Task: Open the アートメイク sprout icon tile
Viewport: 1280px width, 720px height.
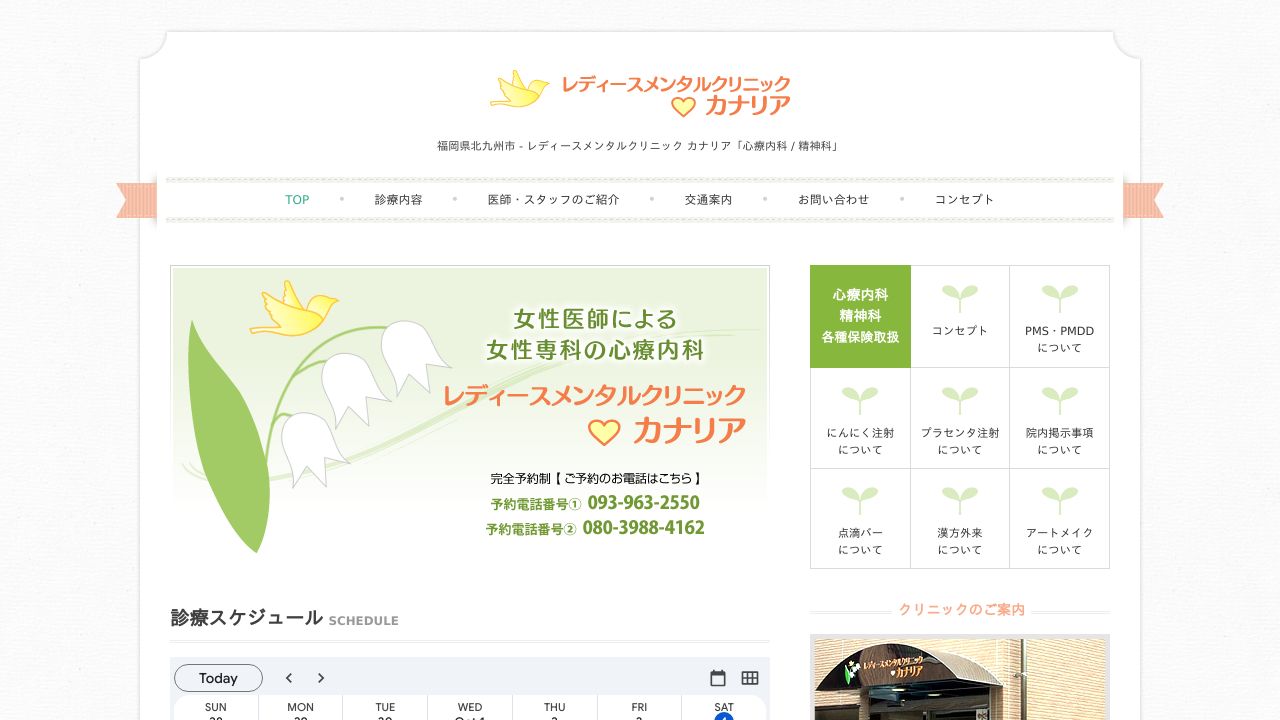Action: [1059, 518]
